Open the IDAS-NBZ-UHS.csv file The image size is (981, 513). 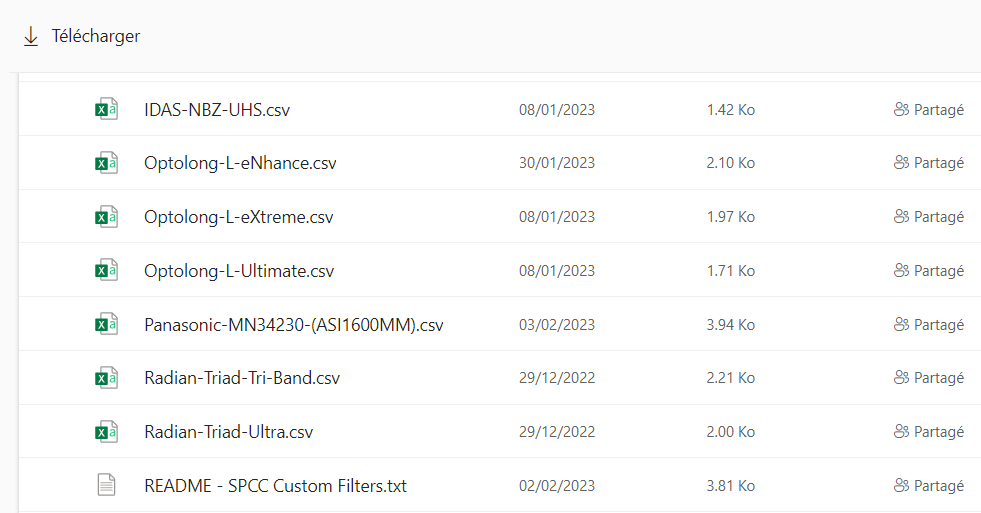click(x=217, y=109)
